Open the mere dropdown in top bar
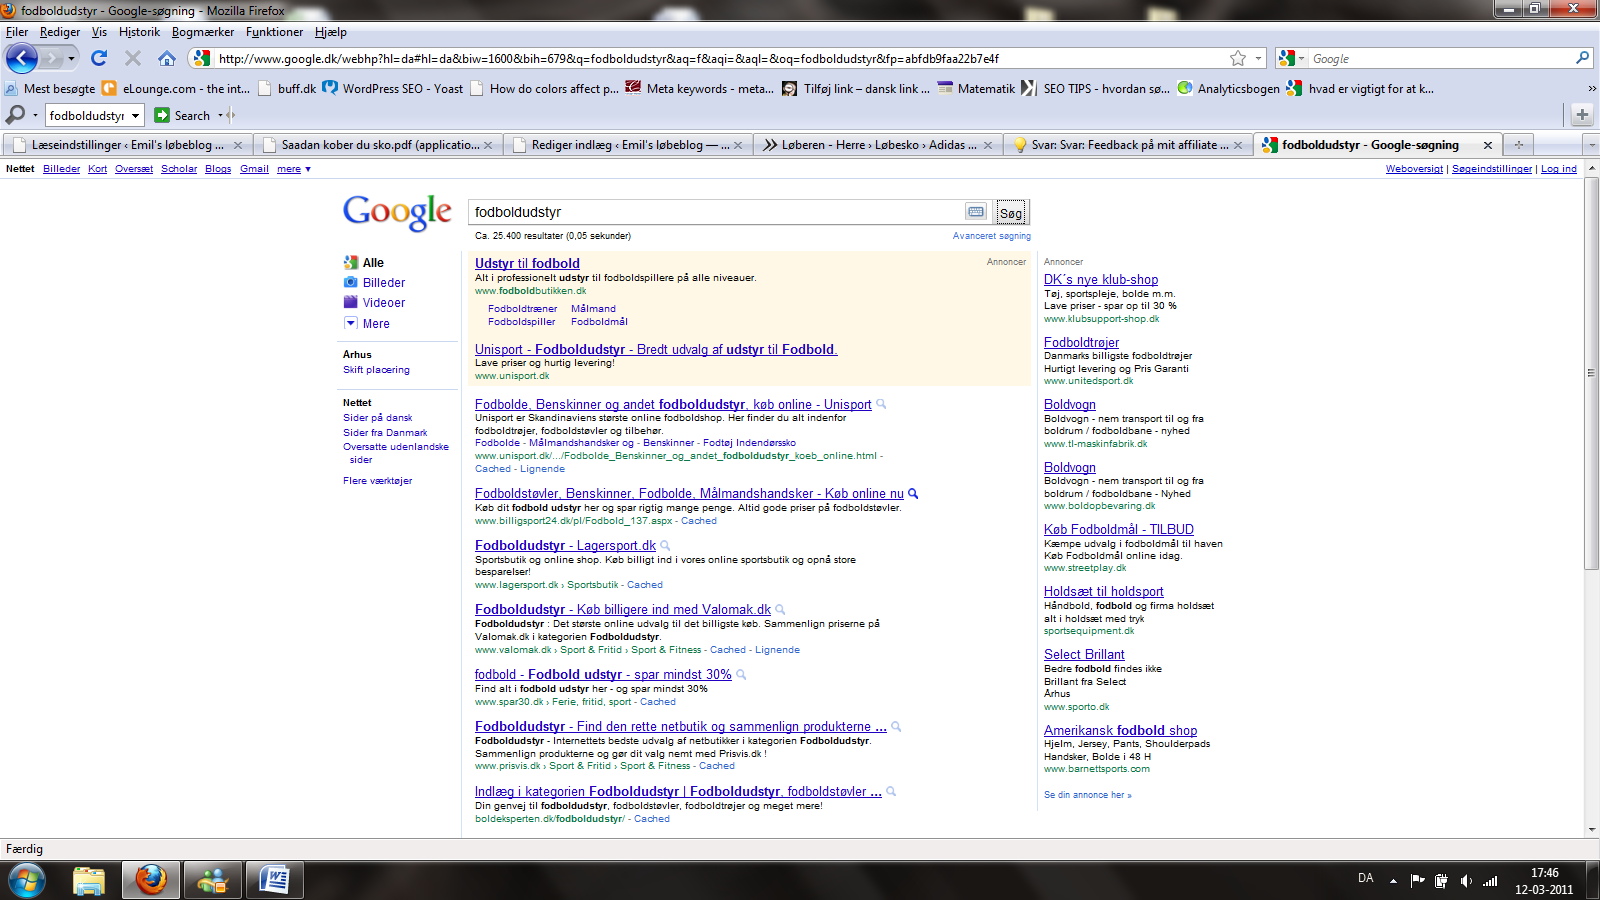 pyautogui.click(x=294, y=169)
